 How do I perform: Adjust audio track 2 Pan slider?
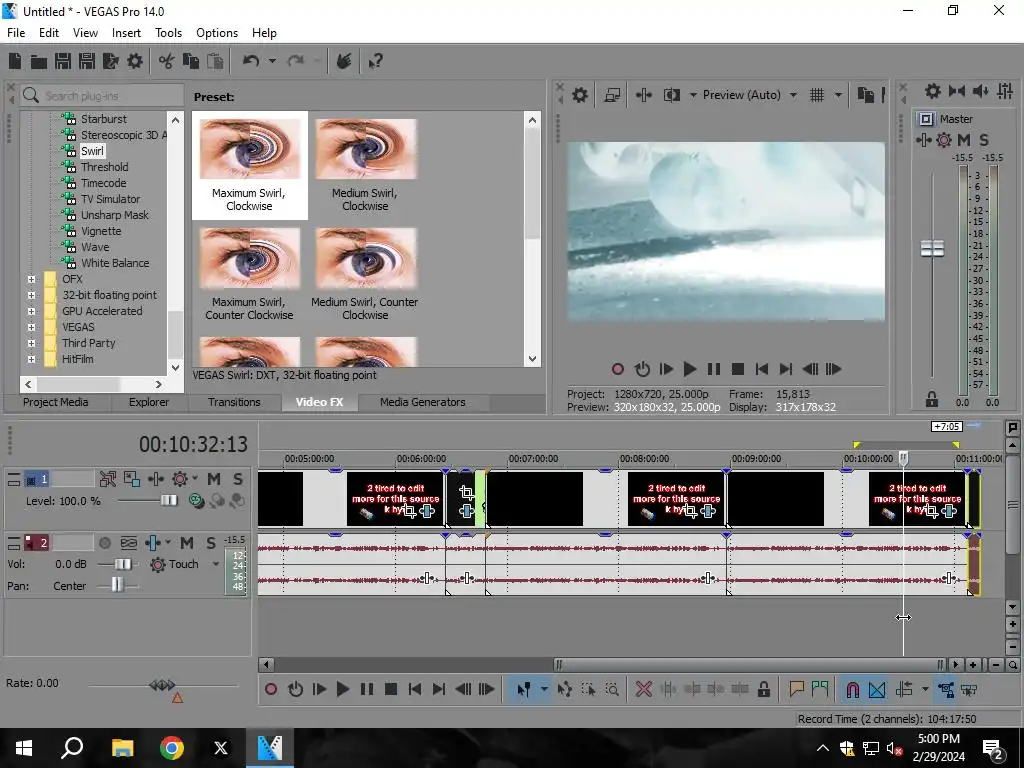[117, 586]
